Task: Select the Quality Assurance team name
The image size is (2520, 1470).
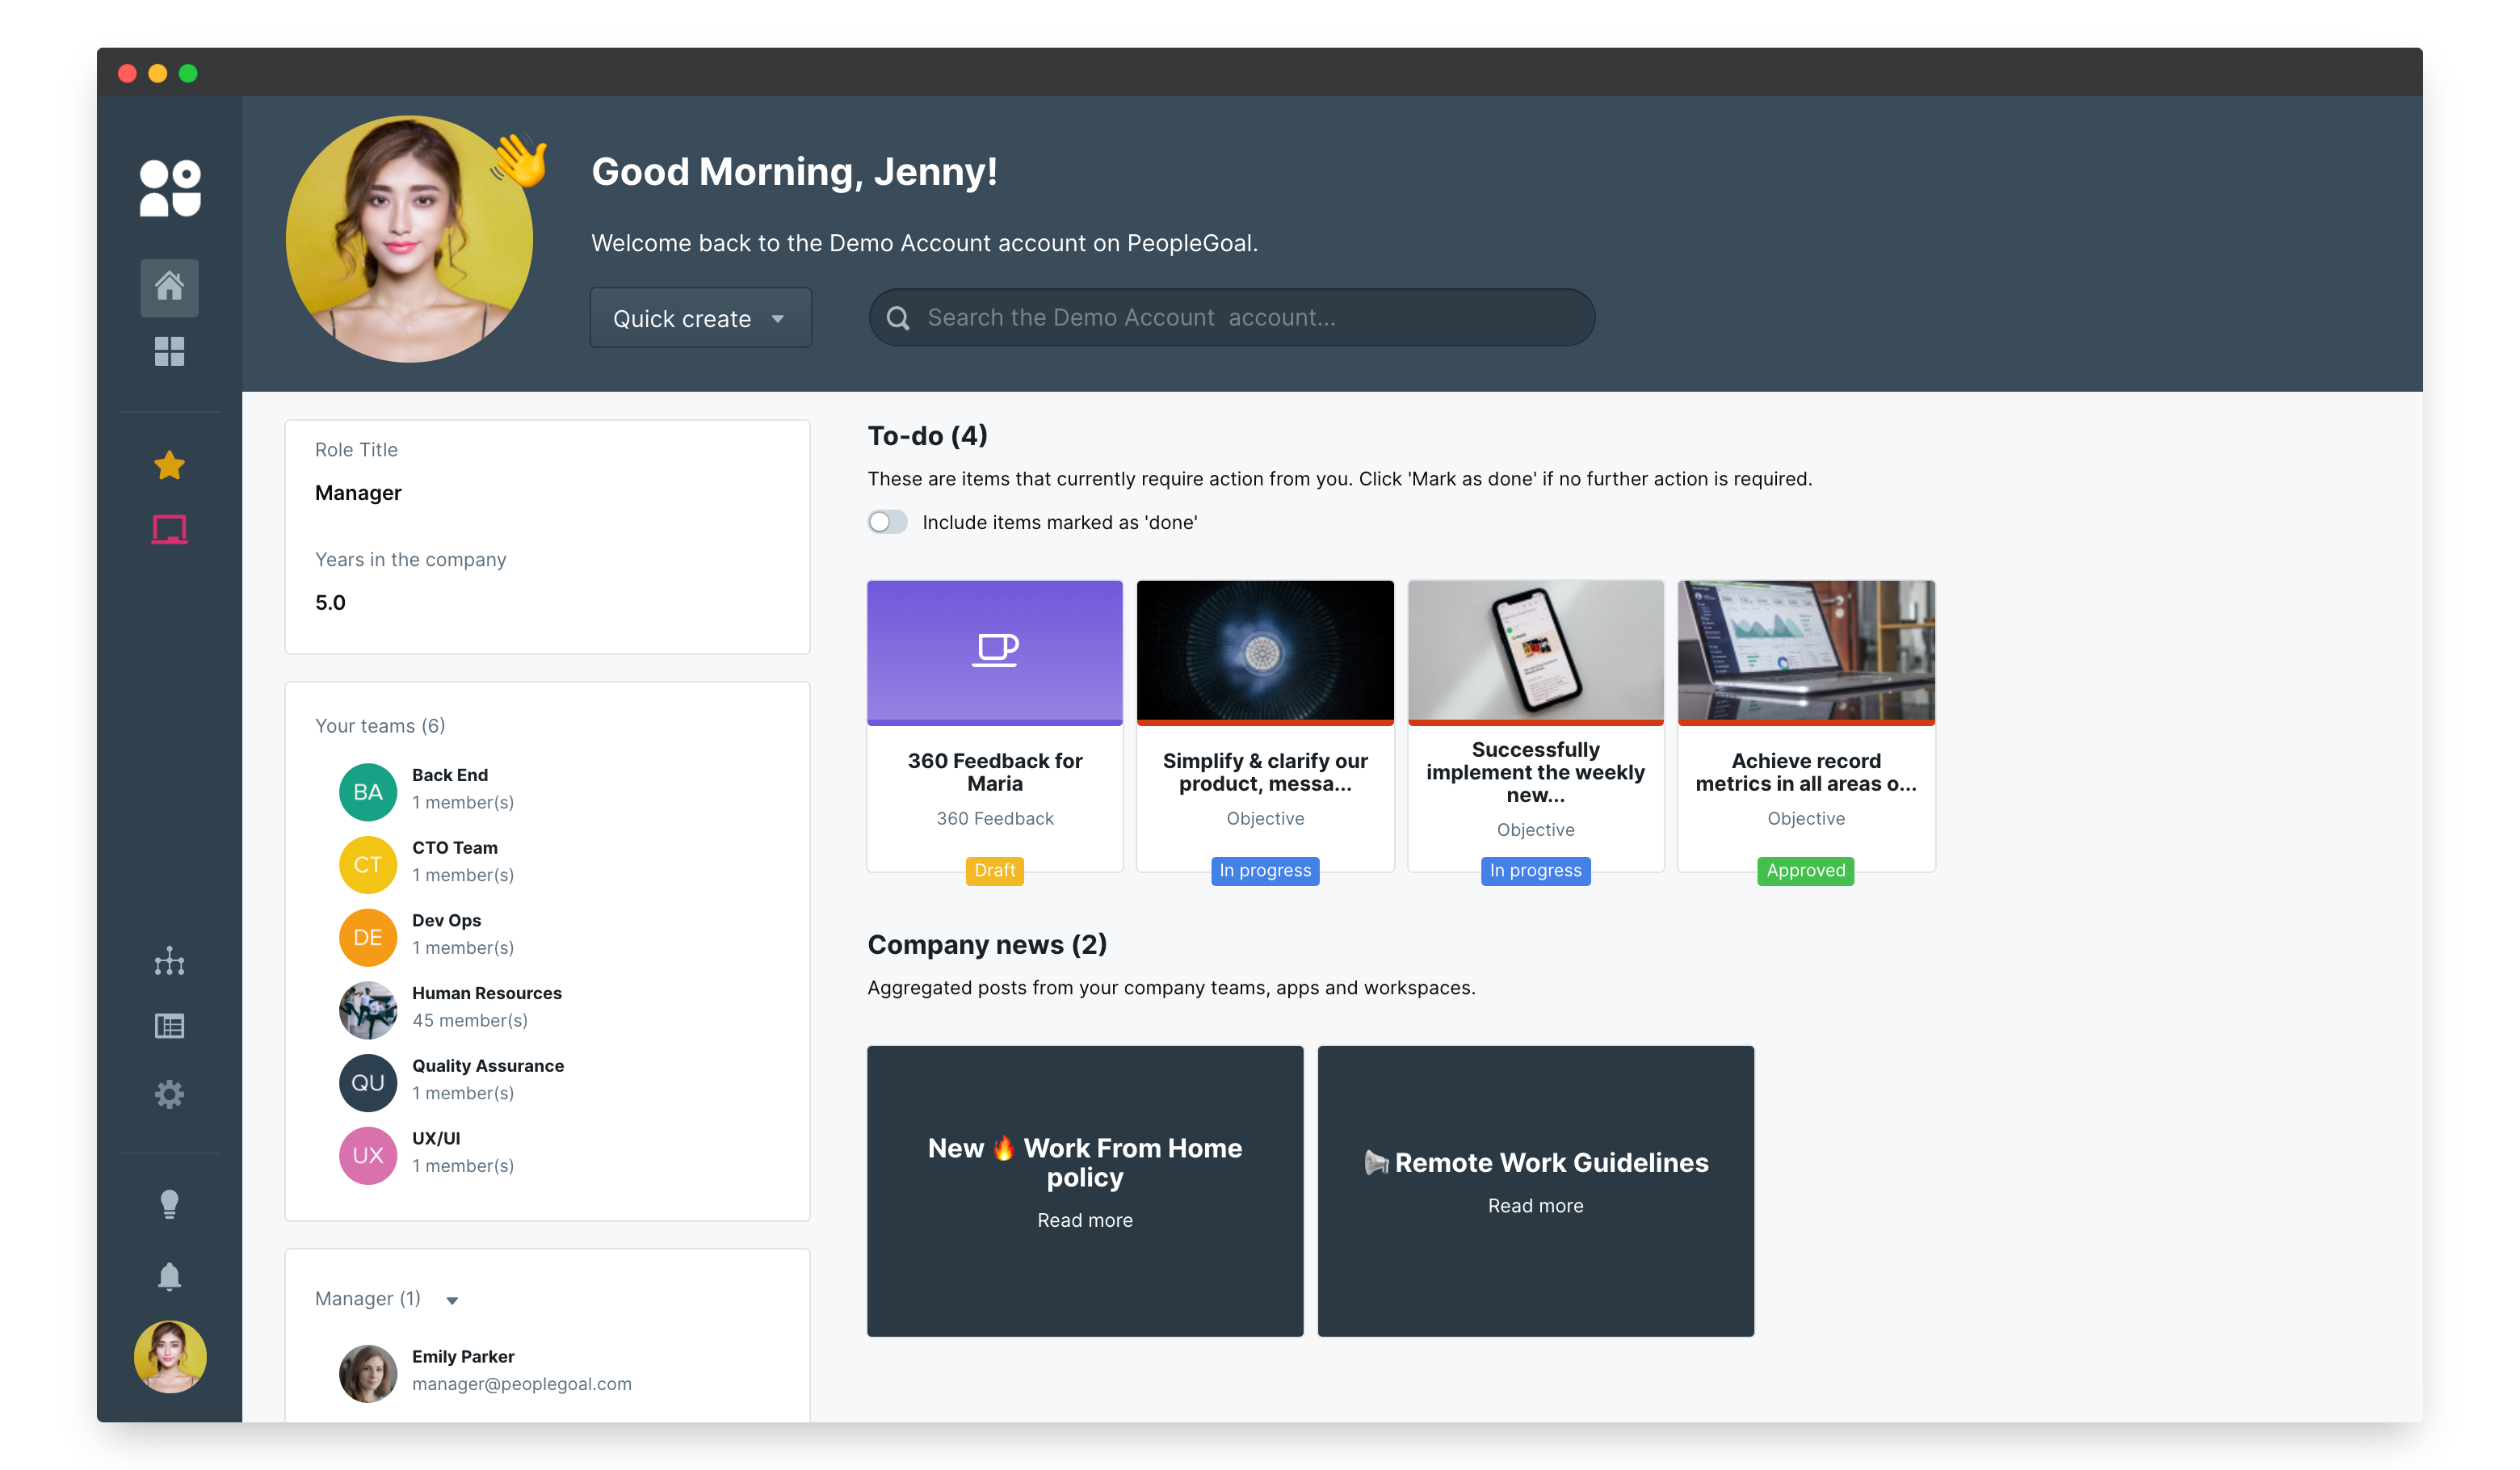Action: pyautogui.click(x=488, y=1066)
